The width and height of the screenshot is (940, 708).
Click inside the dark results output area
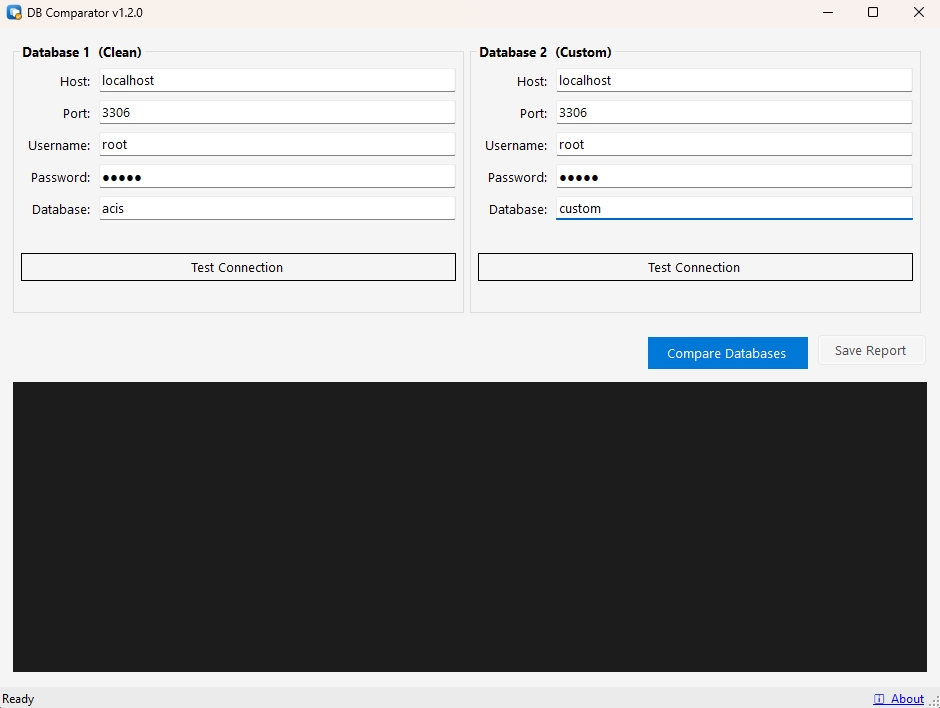tap(469, 526)
